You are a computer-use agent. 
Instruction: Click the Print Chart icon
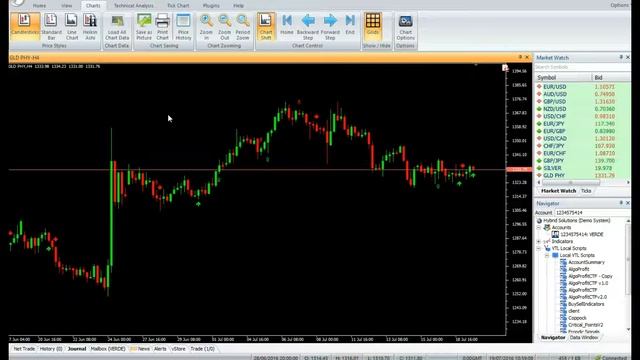pos(162,26)
